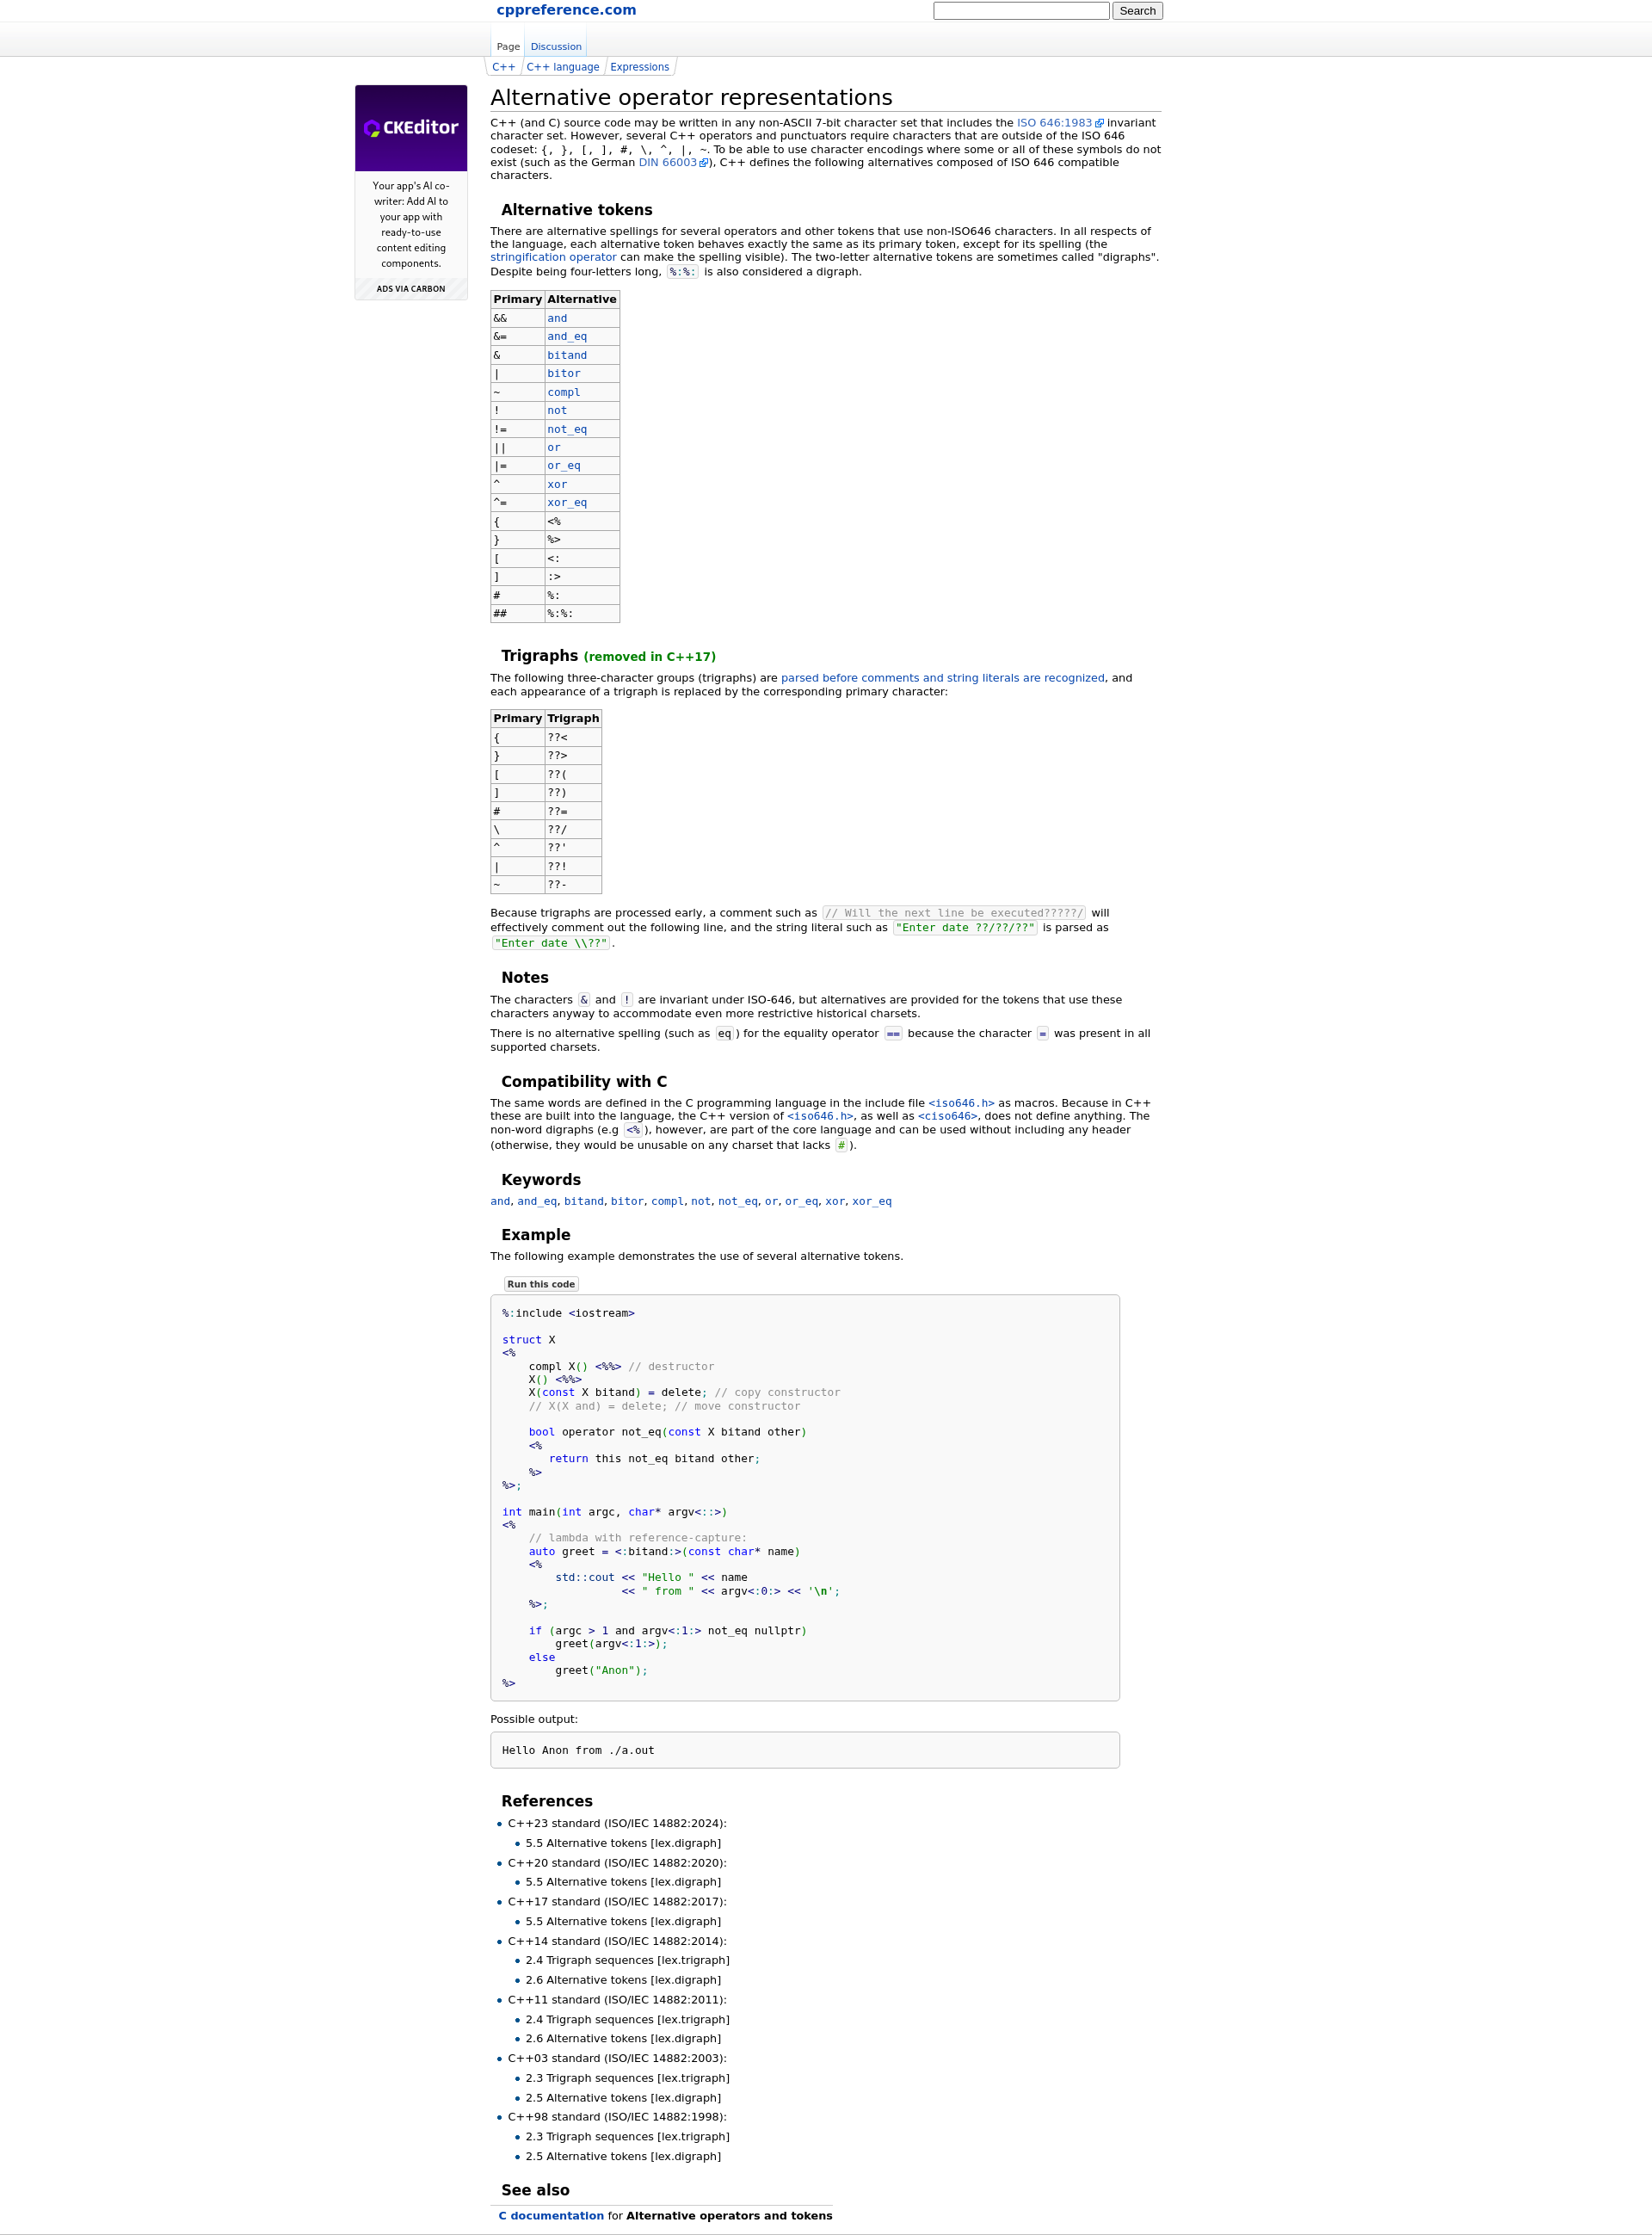
Task: Open the cppreference.com home logo
Action: [x=566, y=10]
